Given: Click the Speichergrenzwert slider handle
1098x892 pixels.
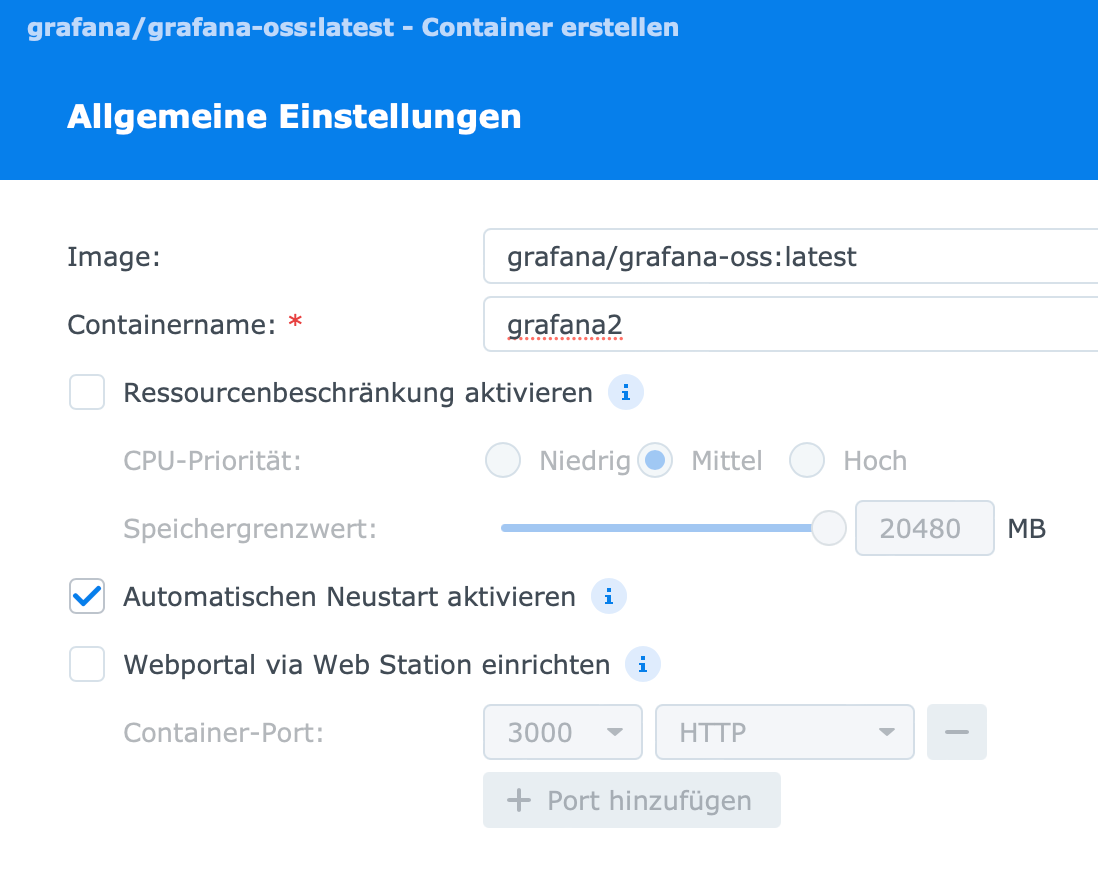Looking at the screenshot, I should [x=829, y=528].
